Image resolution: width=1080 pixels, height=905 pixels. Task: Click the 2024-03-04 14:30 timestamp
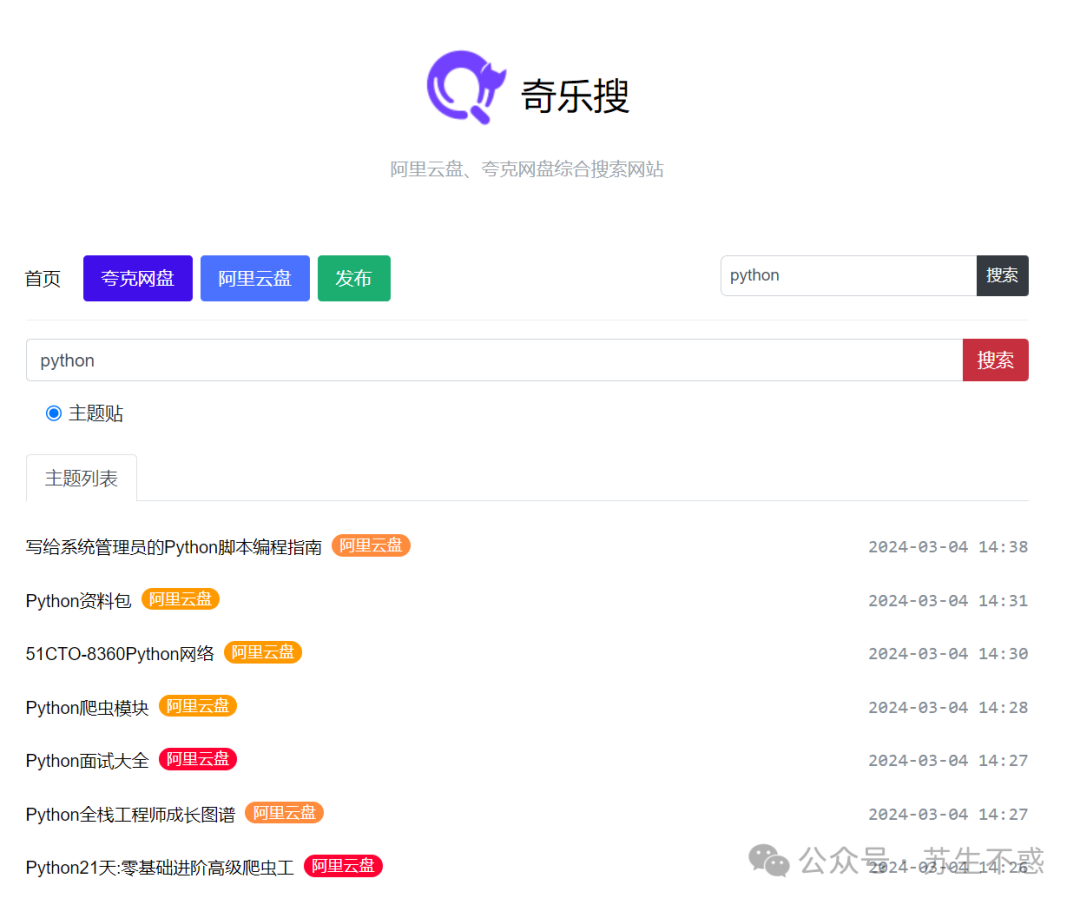tap(948, 654)
